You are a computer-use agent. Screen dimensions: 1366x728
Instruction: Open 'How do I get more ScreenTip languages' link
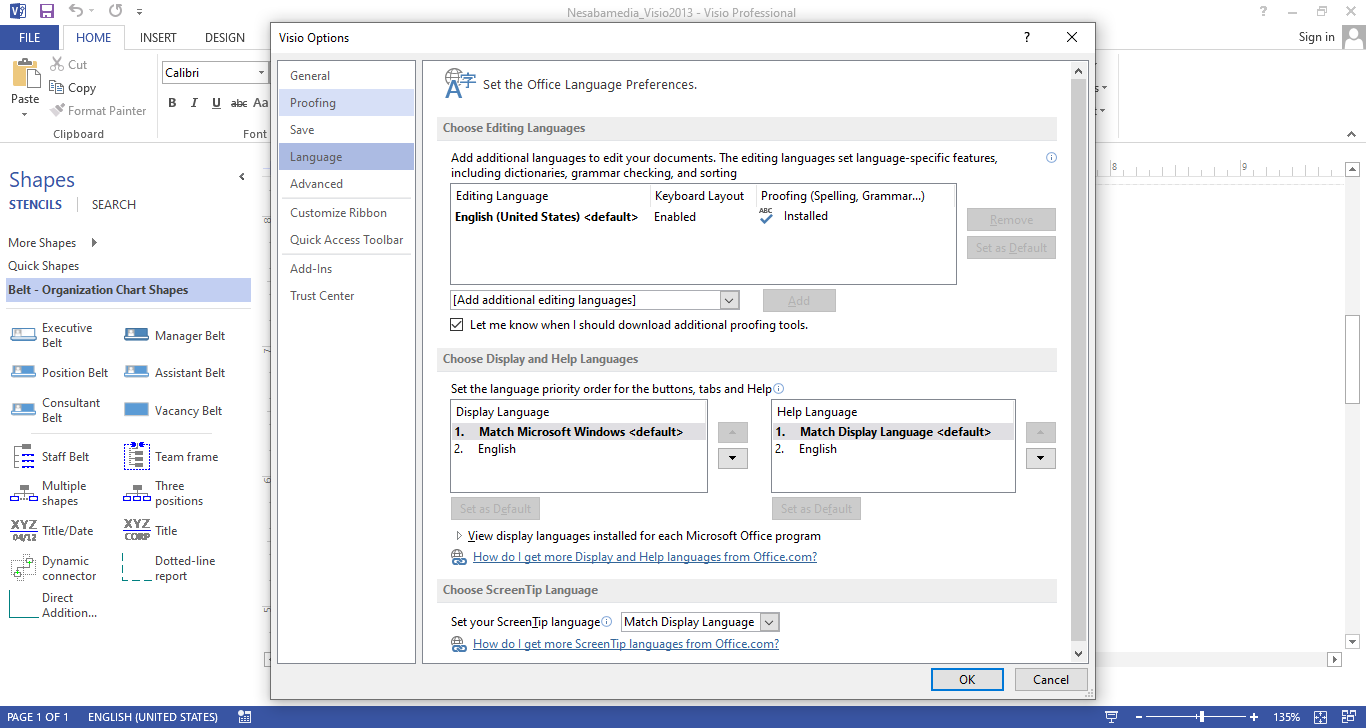[x=625, y=644]
